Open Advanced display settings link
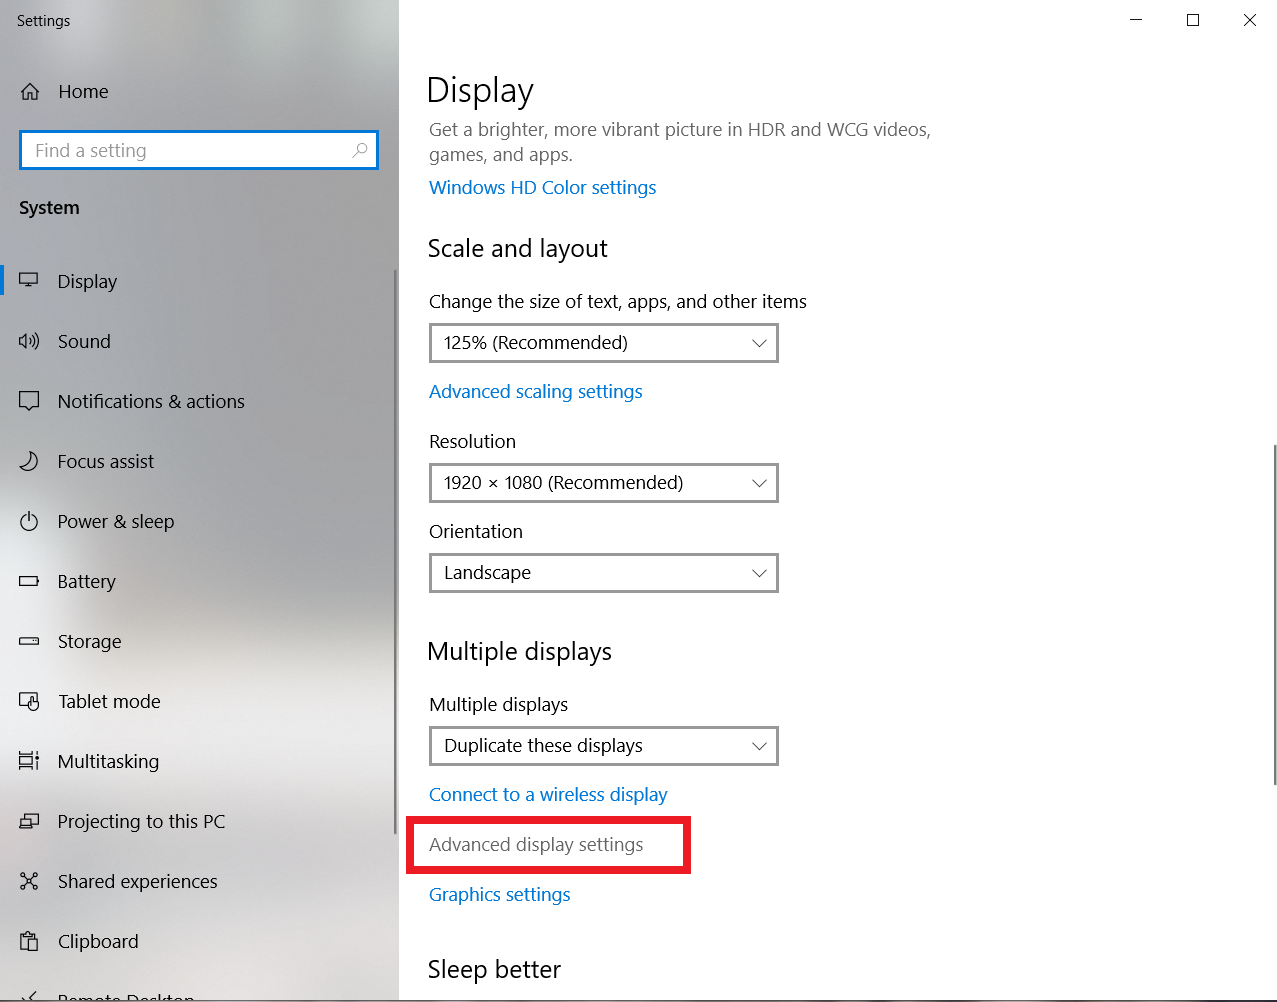 536,845
